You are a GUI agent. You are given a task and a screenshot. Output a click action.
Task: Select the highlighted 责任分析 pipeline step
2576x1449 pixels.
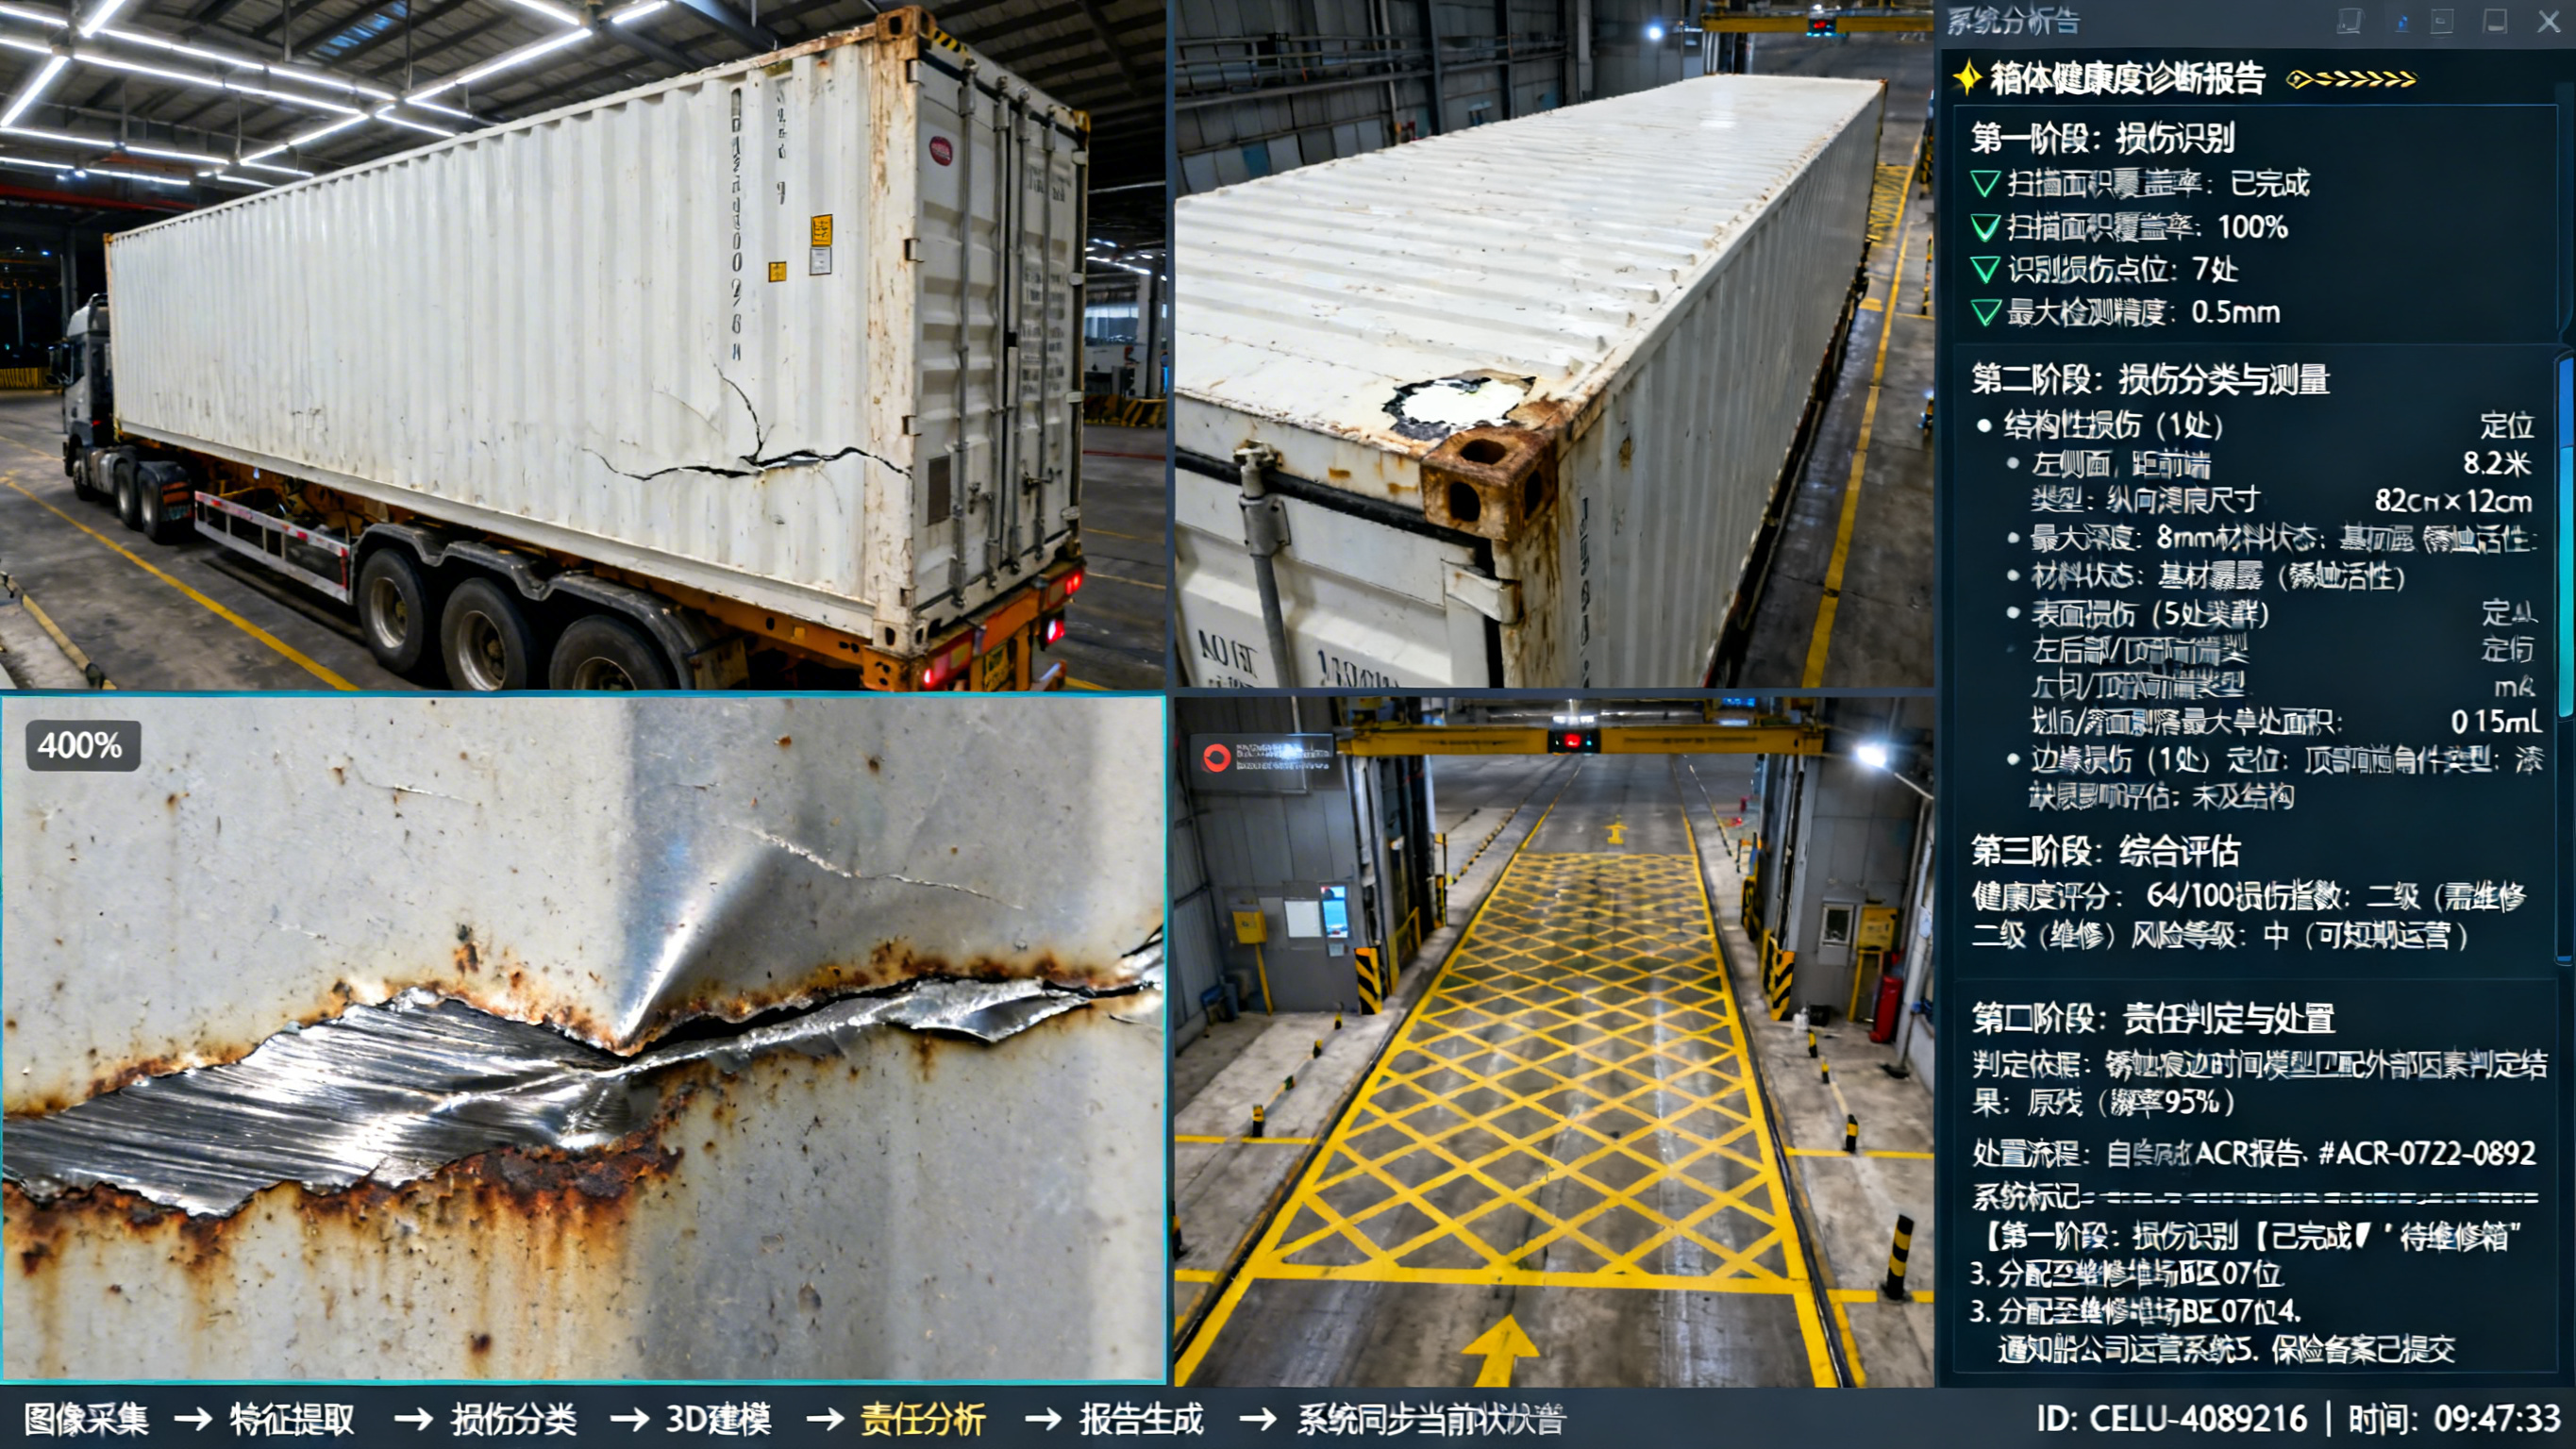[x=923, y=1418]
